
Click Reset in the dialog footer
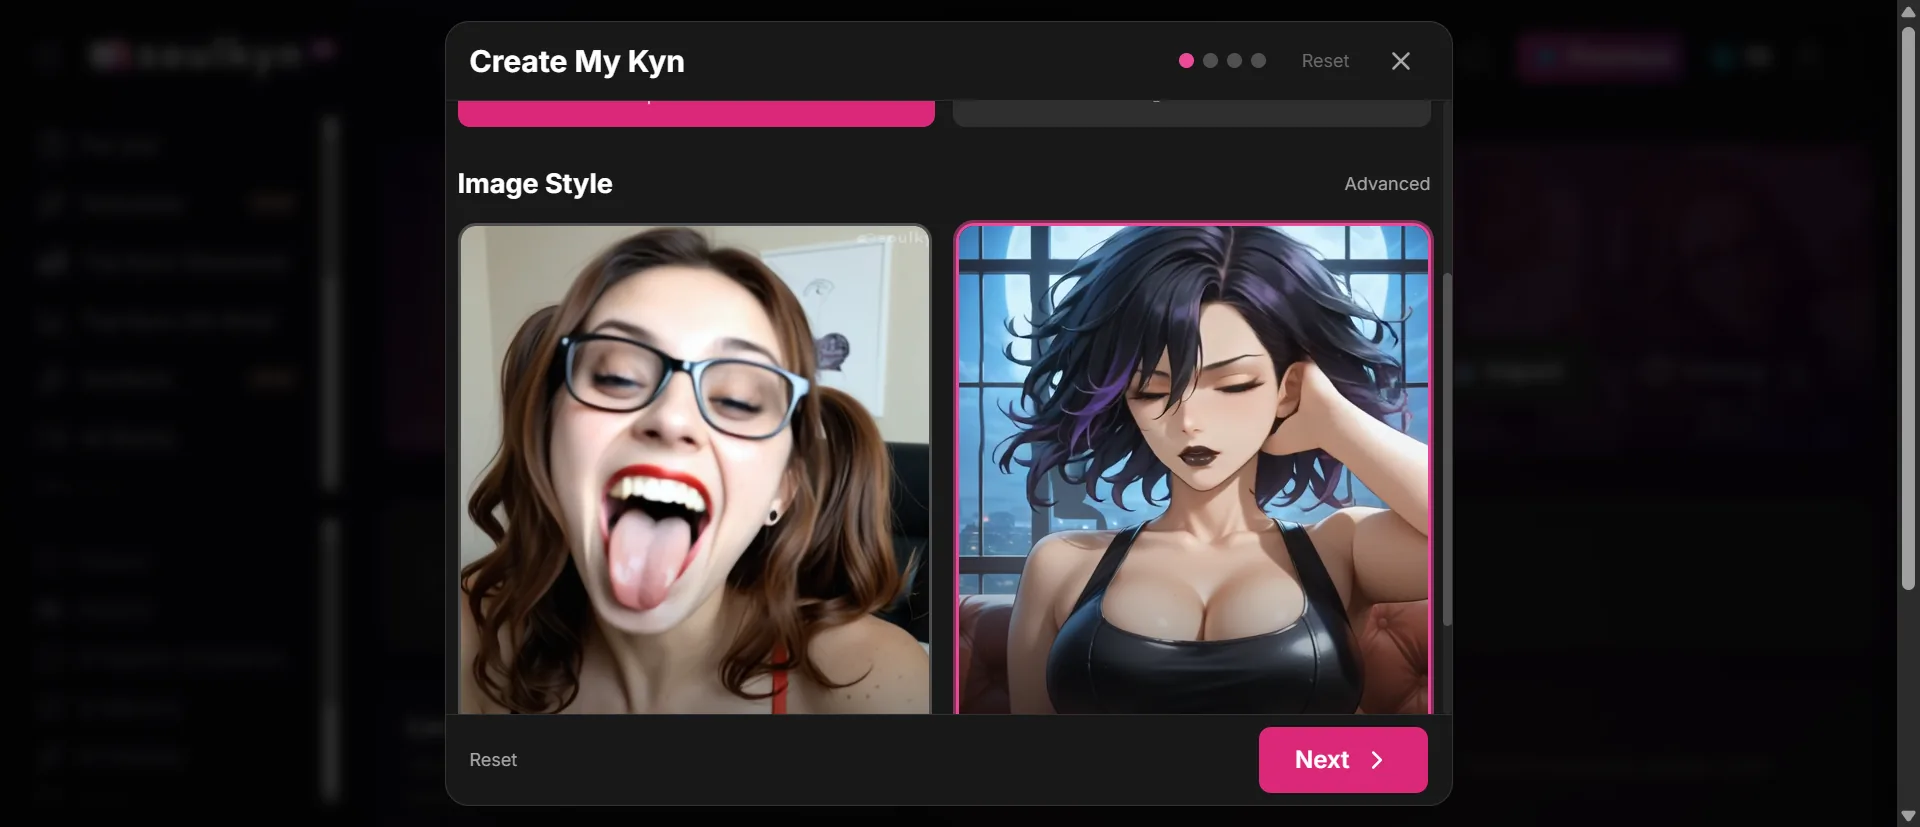point(493,760)
